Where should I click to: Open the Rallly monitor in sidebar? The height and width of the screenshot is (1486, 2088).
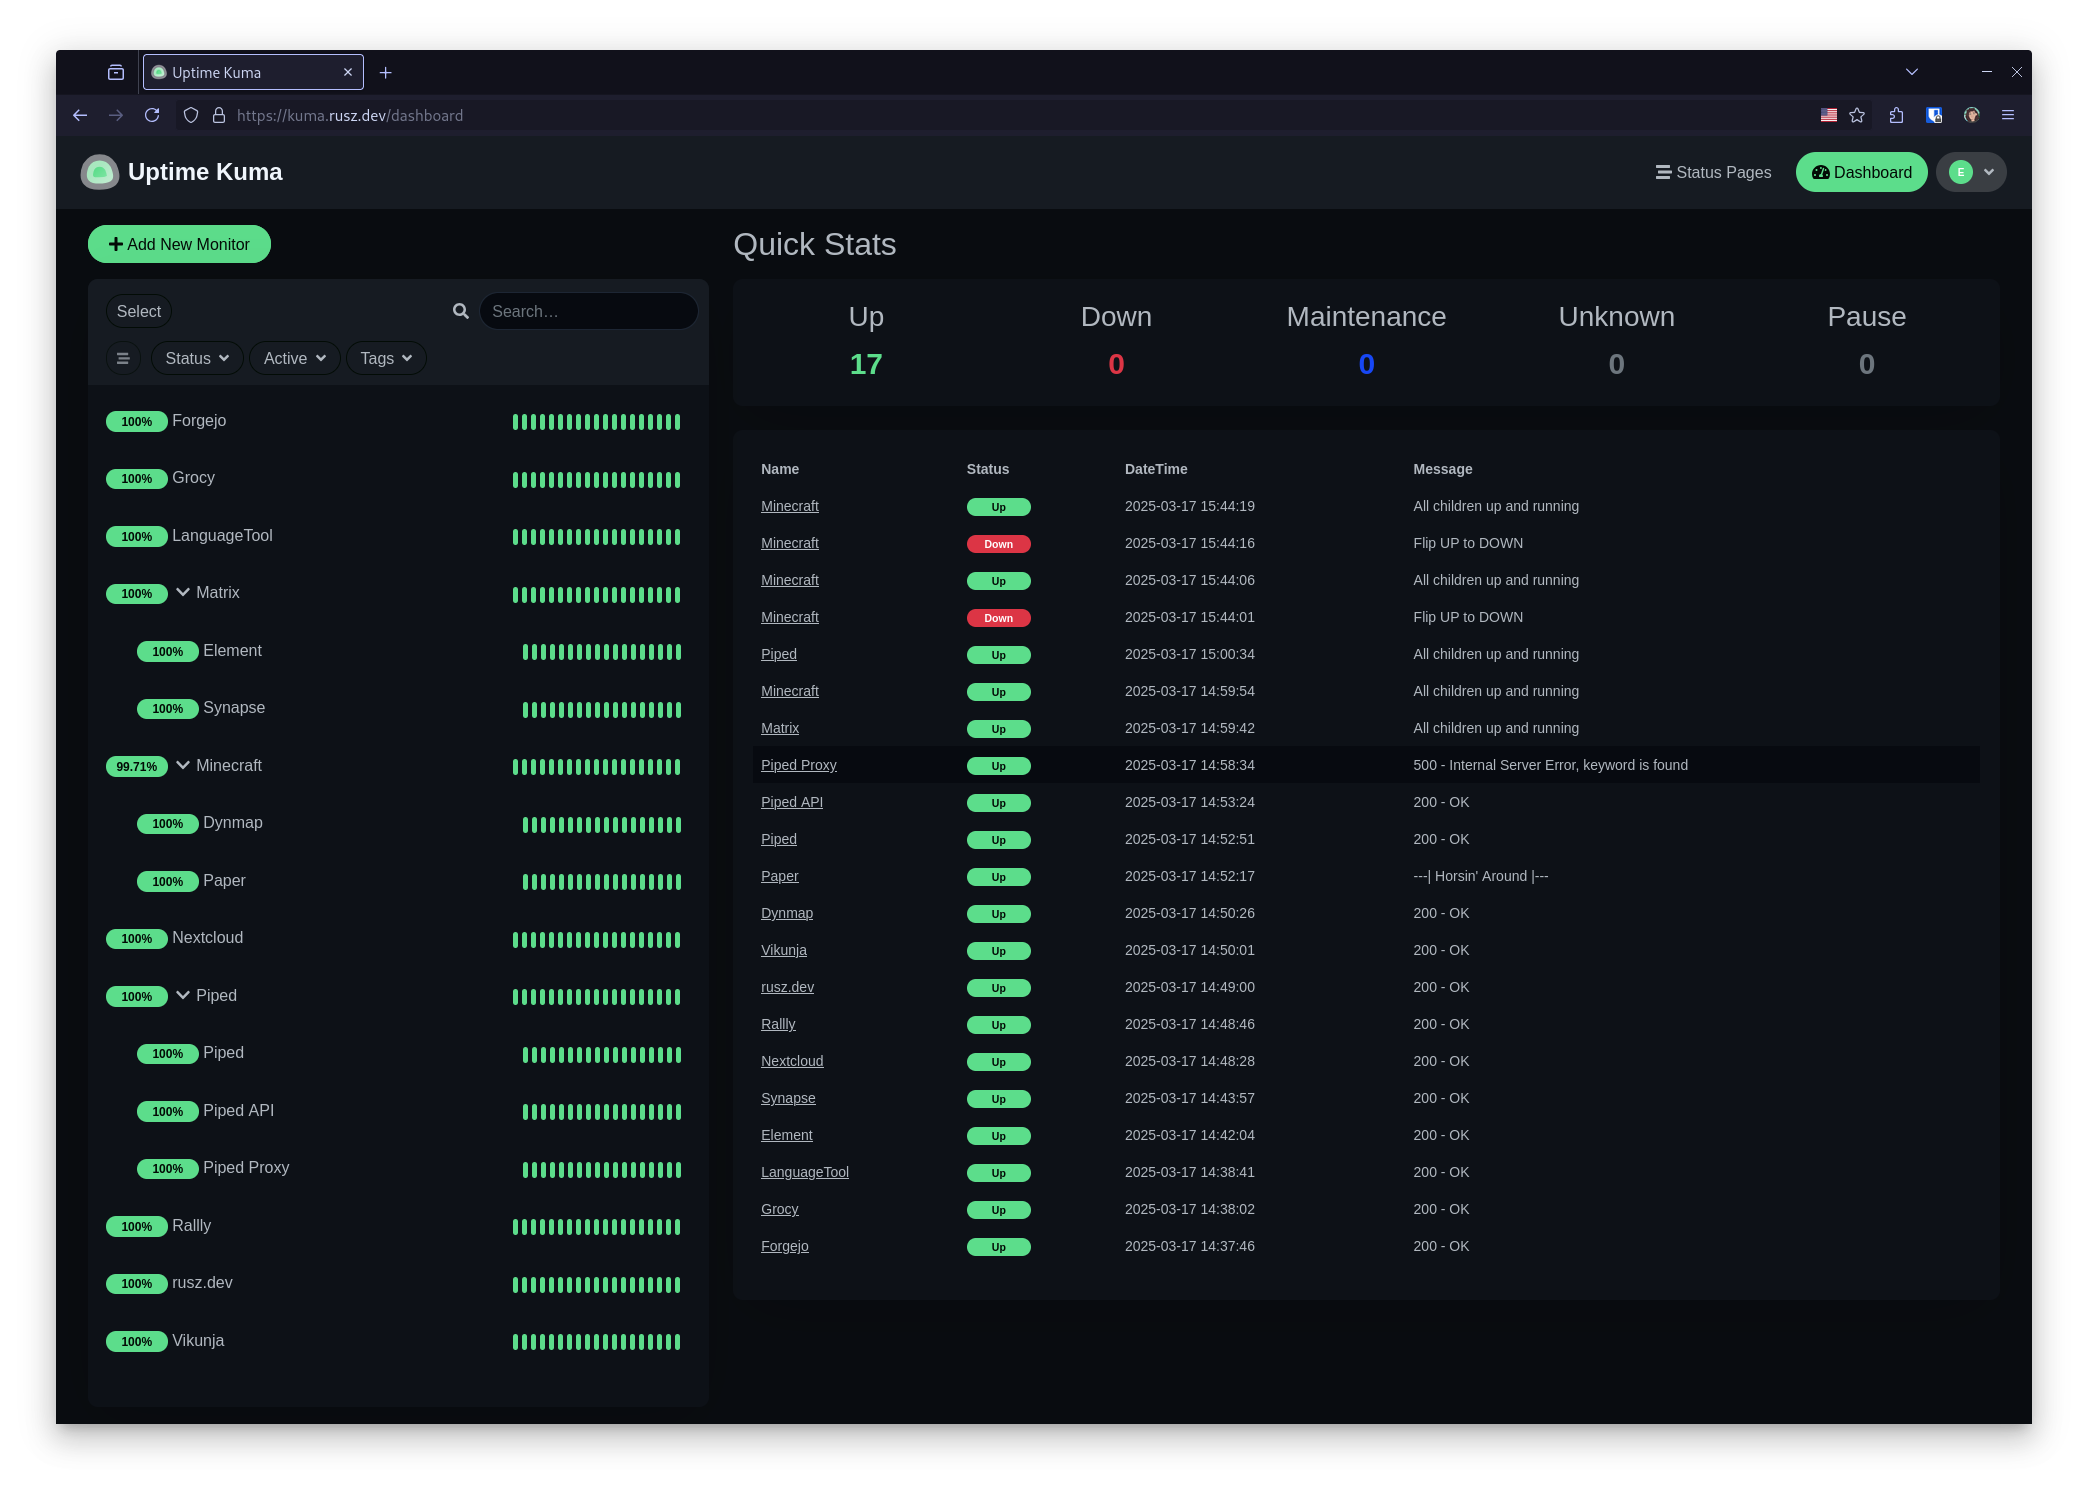click(x=397, y=1226)
